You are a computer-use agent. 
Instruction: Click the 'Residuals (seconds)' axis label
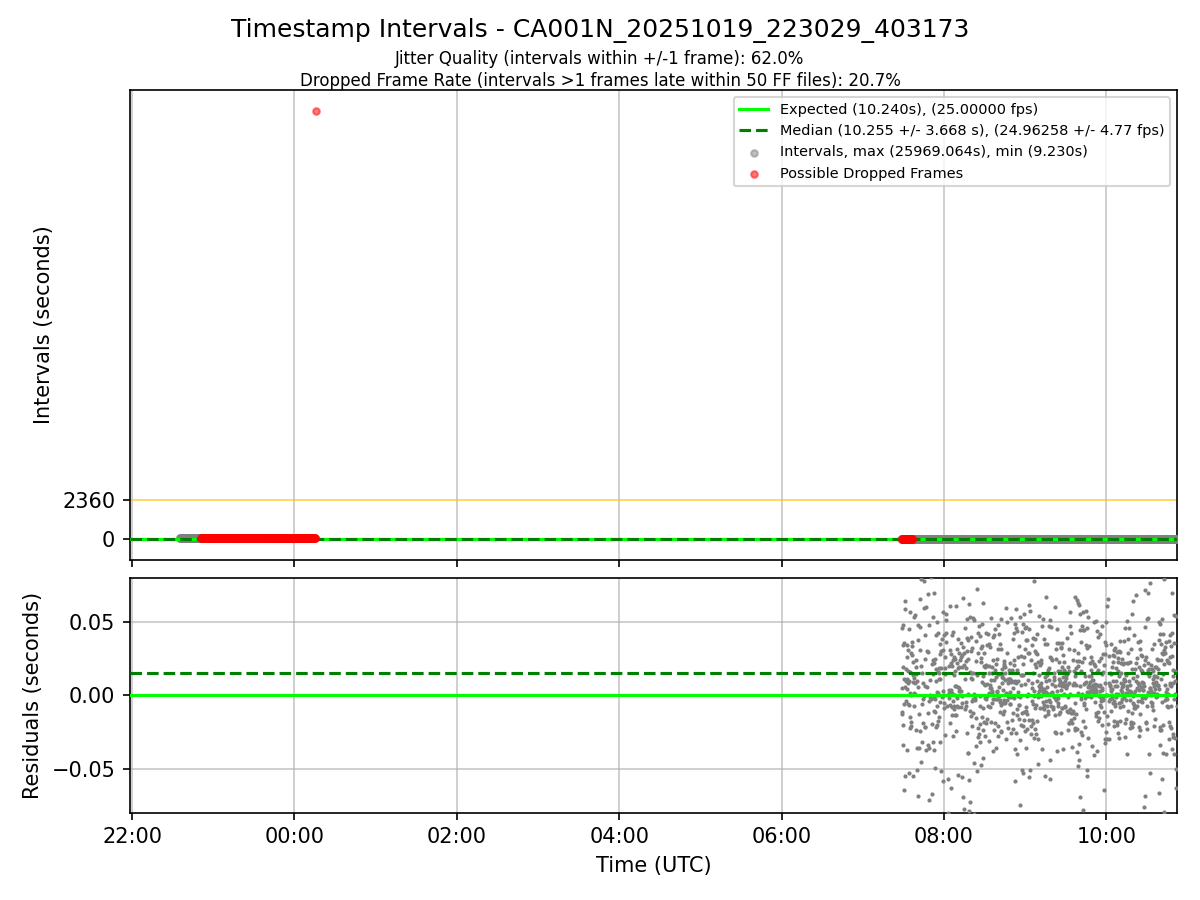click(x=32, y=696)
